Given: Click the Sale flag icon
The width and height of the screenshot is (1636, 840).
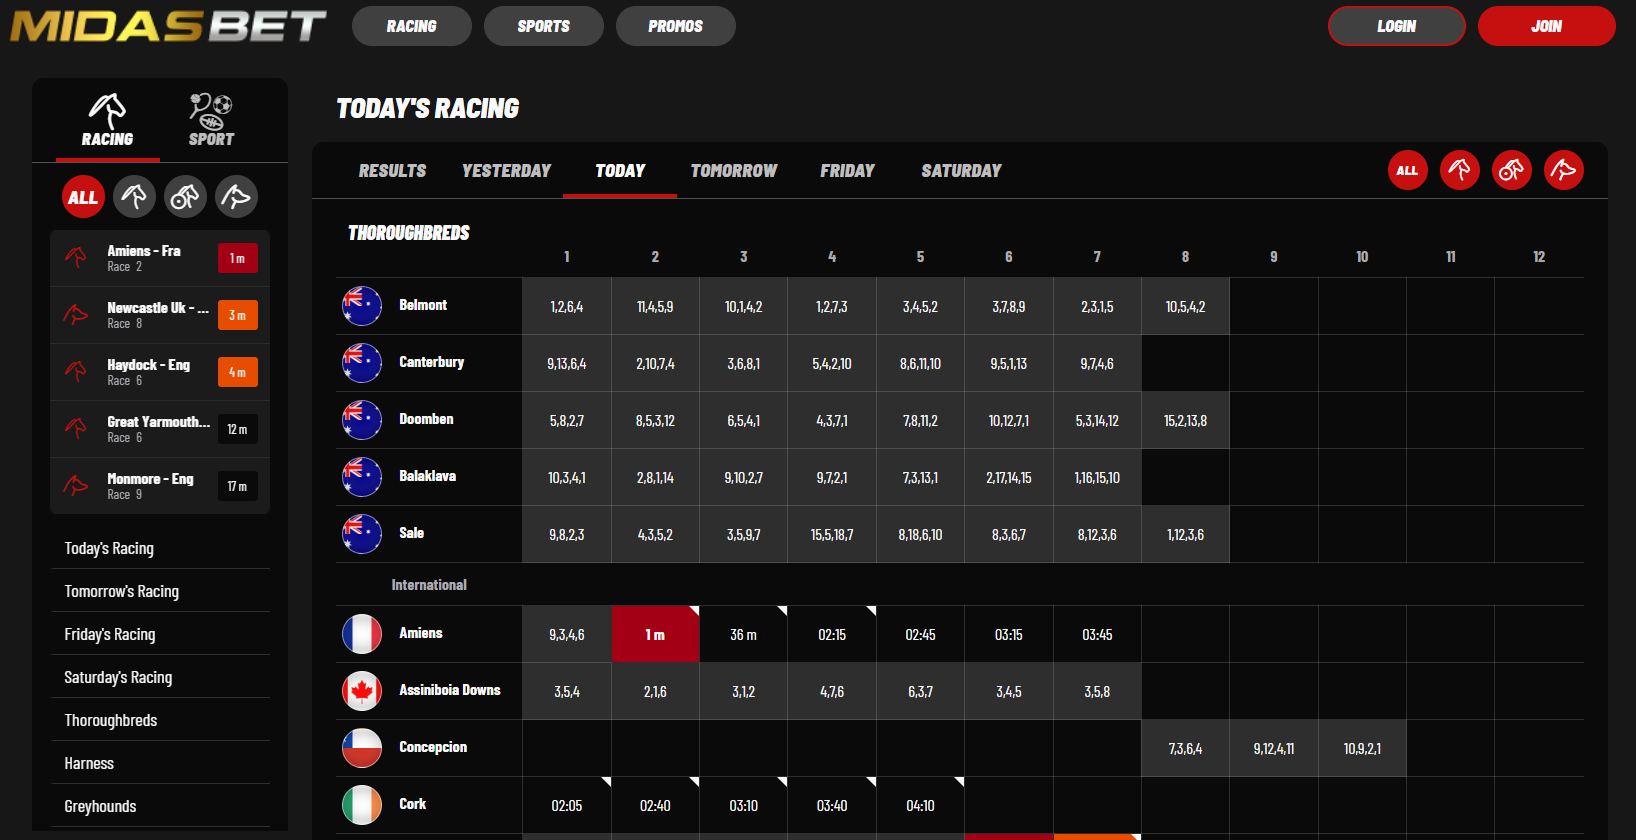Looking at the screenshot, I should tap(362, 534).
